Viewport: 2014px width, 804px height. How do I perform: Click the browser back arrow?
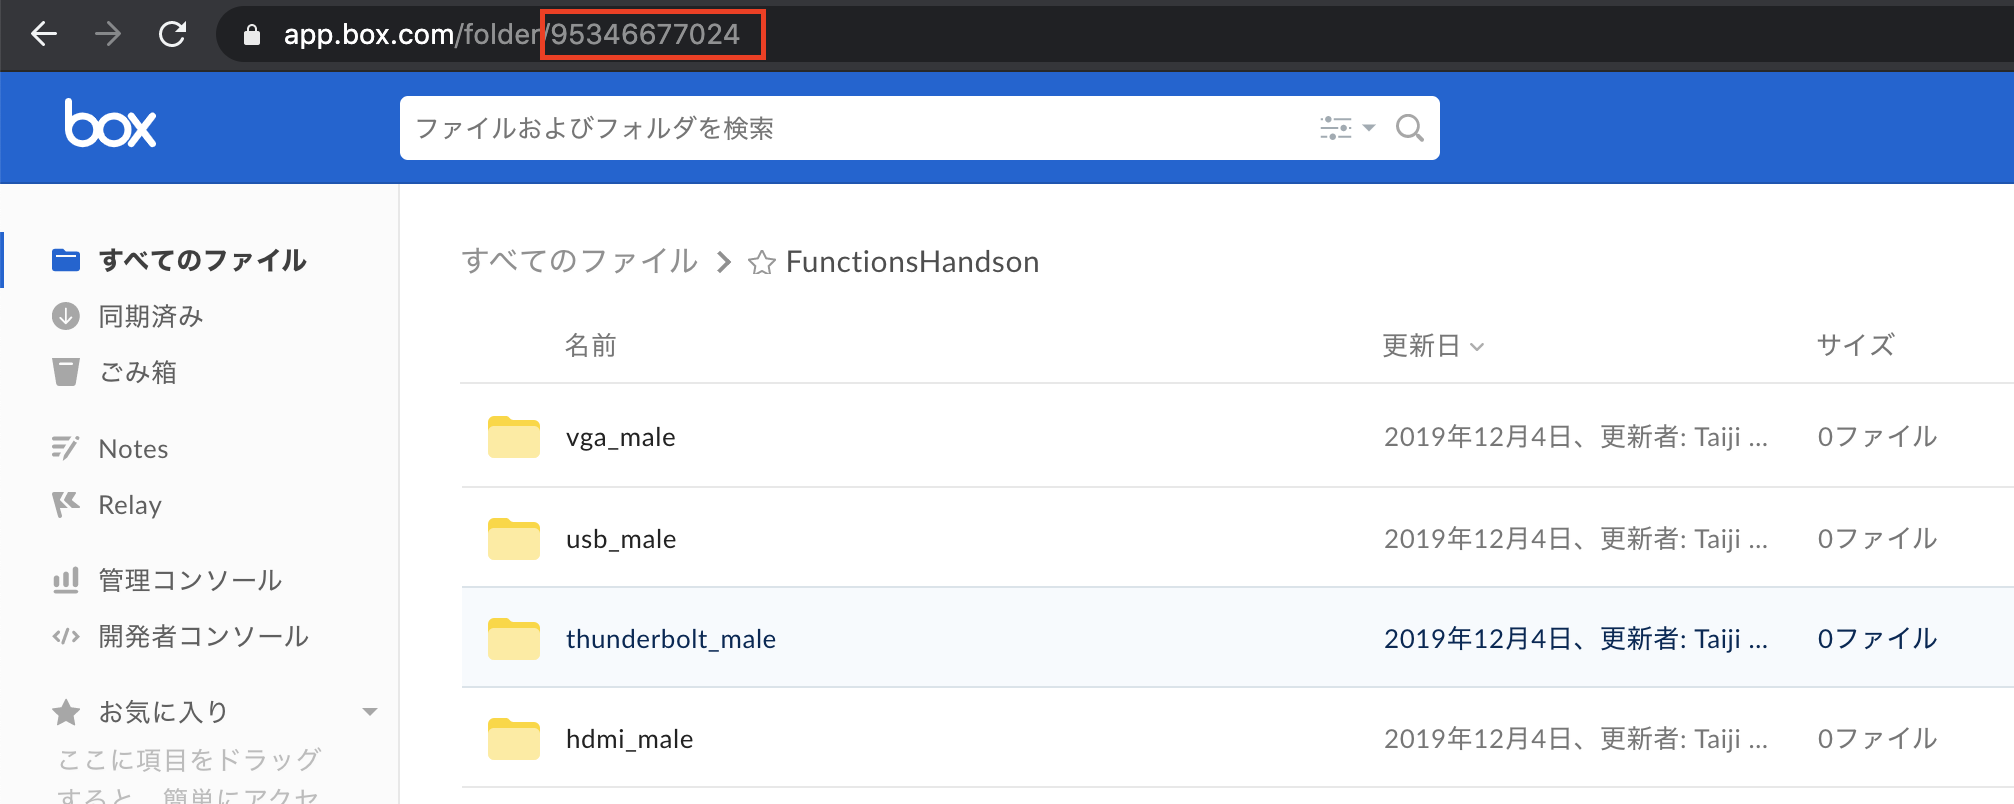coord(44,35)
